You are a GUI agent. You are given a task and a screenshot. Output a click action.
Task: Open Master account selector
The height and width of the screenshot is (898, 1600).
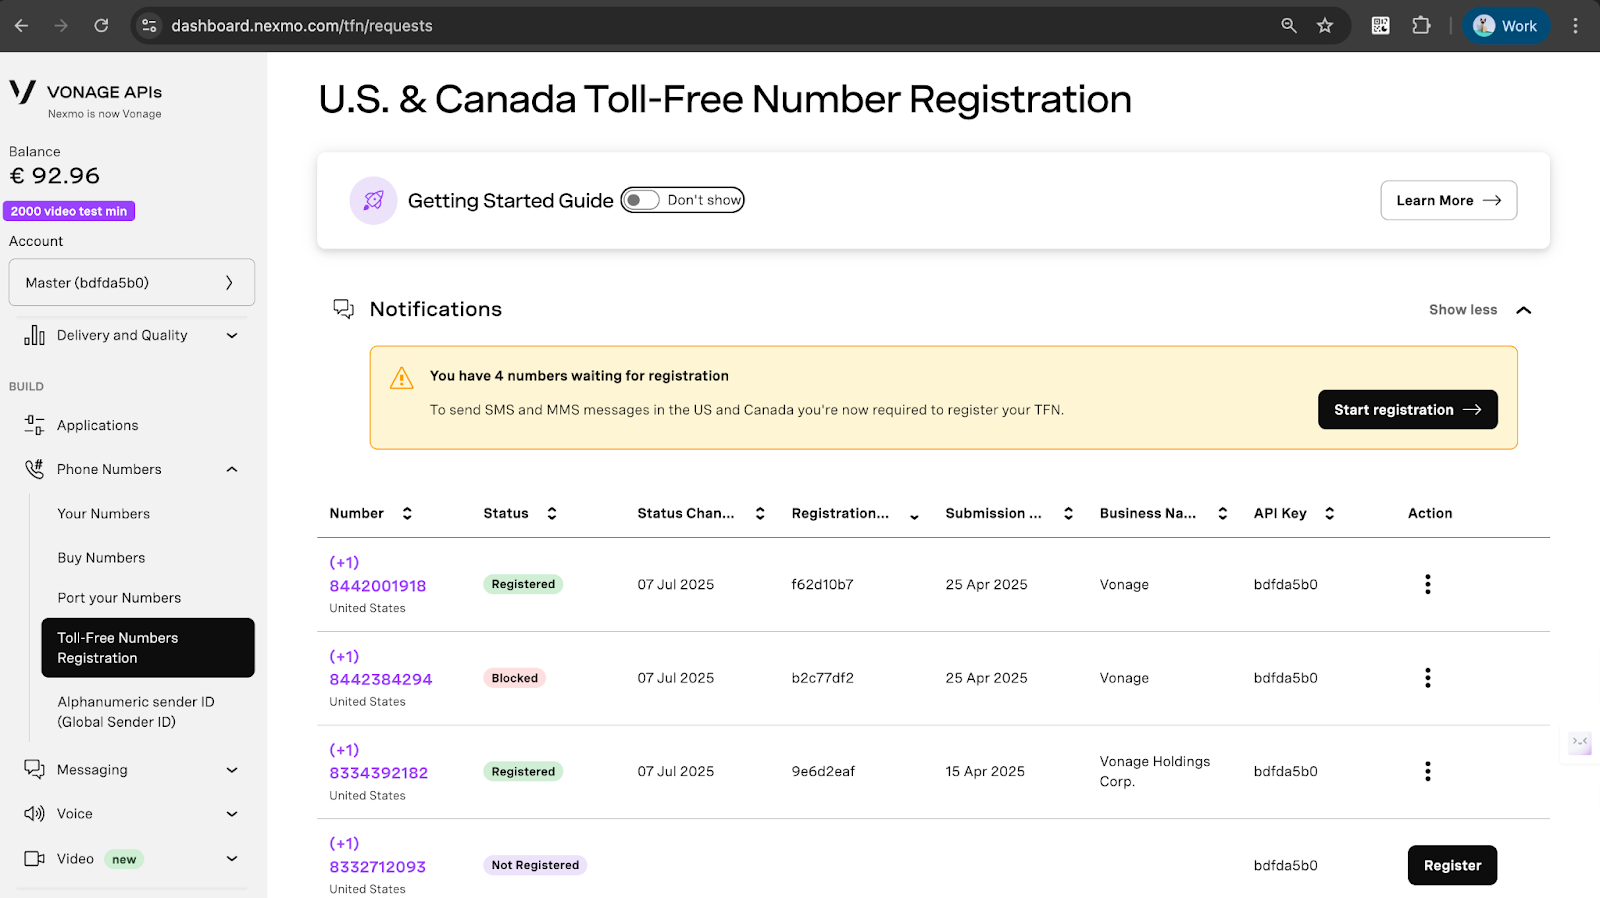[131, 283]
